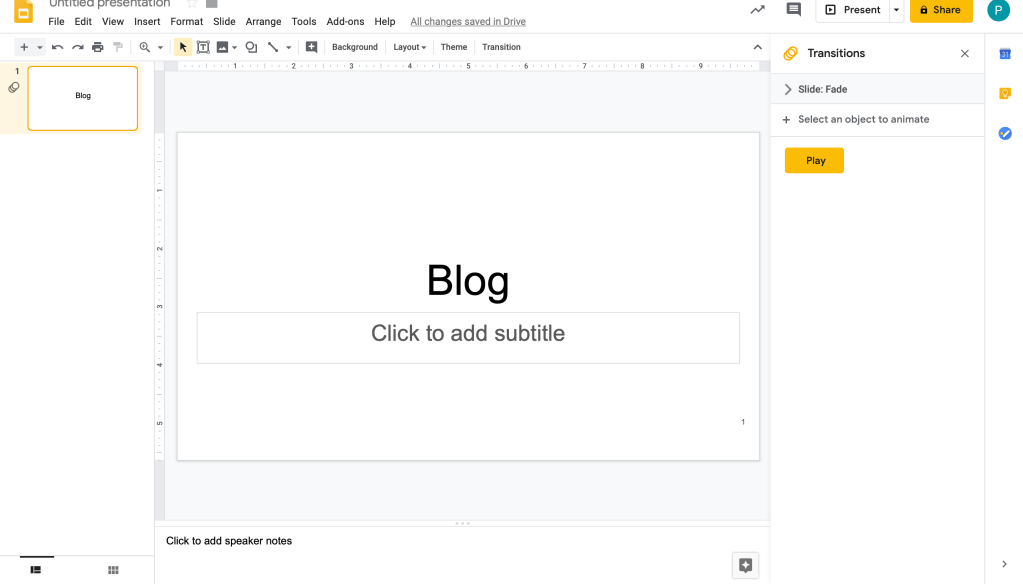
Task: Select the Blog slide thumbnail
Action: pyautogui.click(x=83, y=98)
